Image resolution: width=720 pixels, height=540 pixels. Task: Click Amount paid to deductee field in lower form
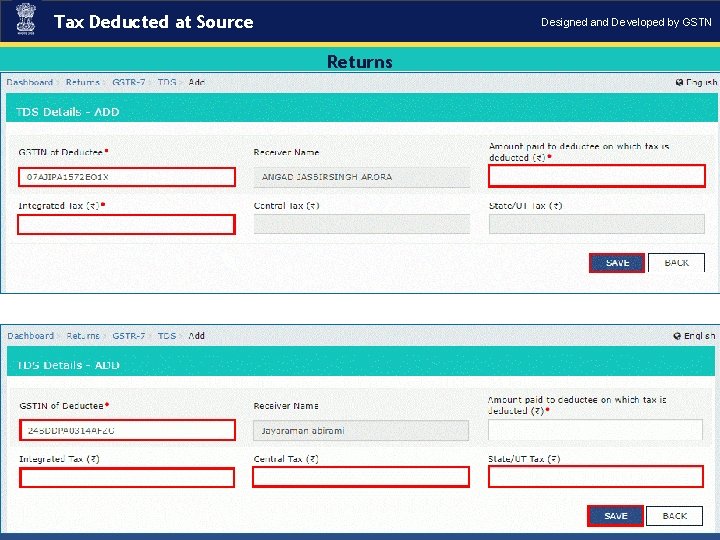(595, 430)
